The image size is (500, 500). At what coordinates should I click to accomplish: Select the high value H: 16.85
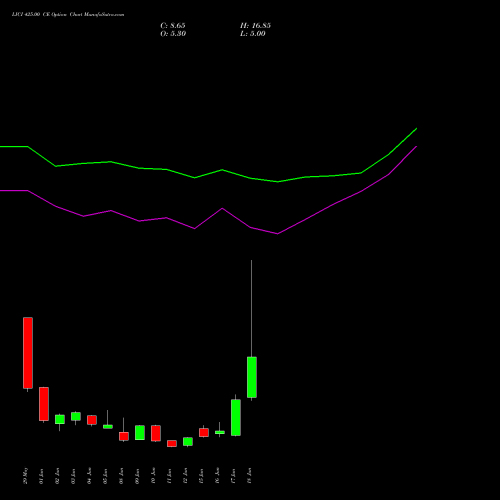click(255, 26)
